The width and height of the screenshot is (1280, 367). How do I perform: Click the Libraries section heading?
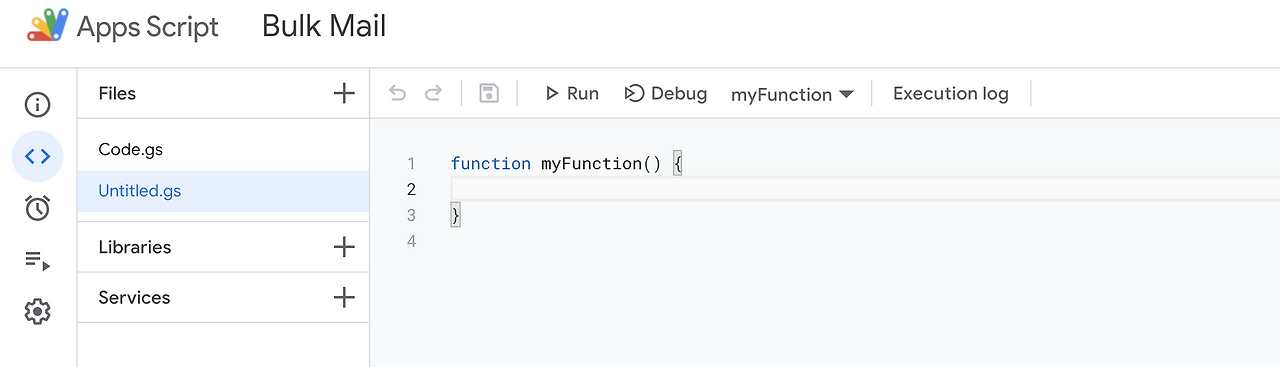click(135, 247)
